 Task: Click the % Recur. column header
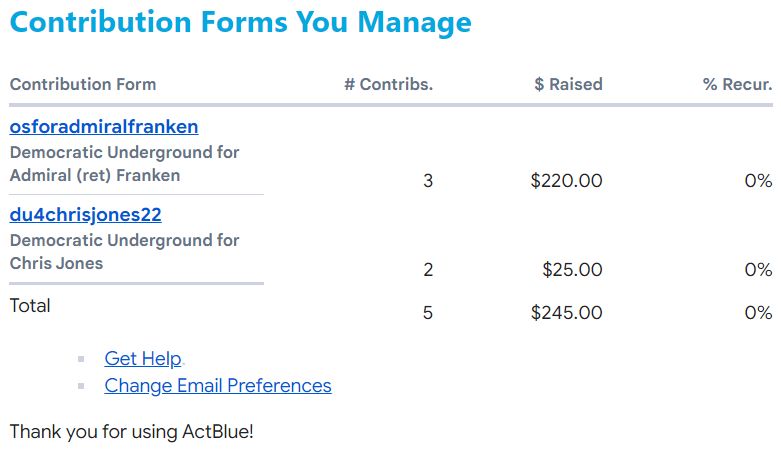(737, 84)
